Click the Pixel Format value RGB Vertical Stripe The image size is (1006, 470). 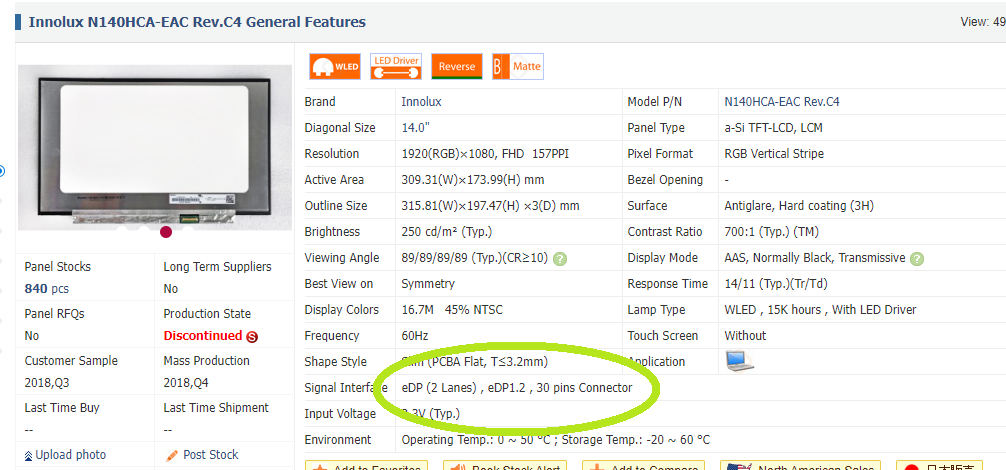point(774,154)
